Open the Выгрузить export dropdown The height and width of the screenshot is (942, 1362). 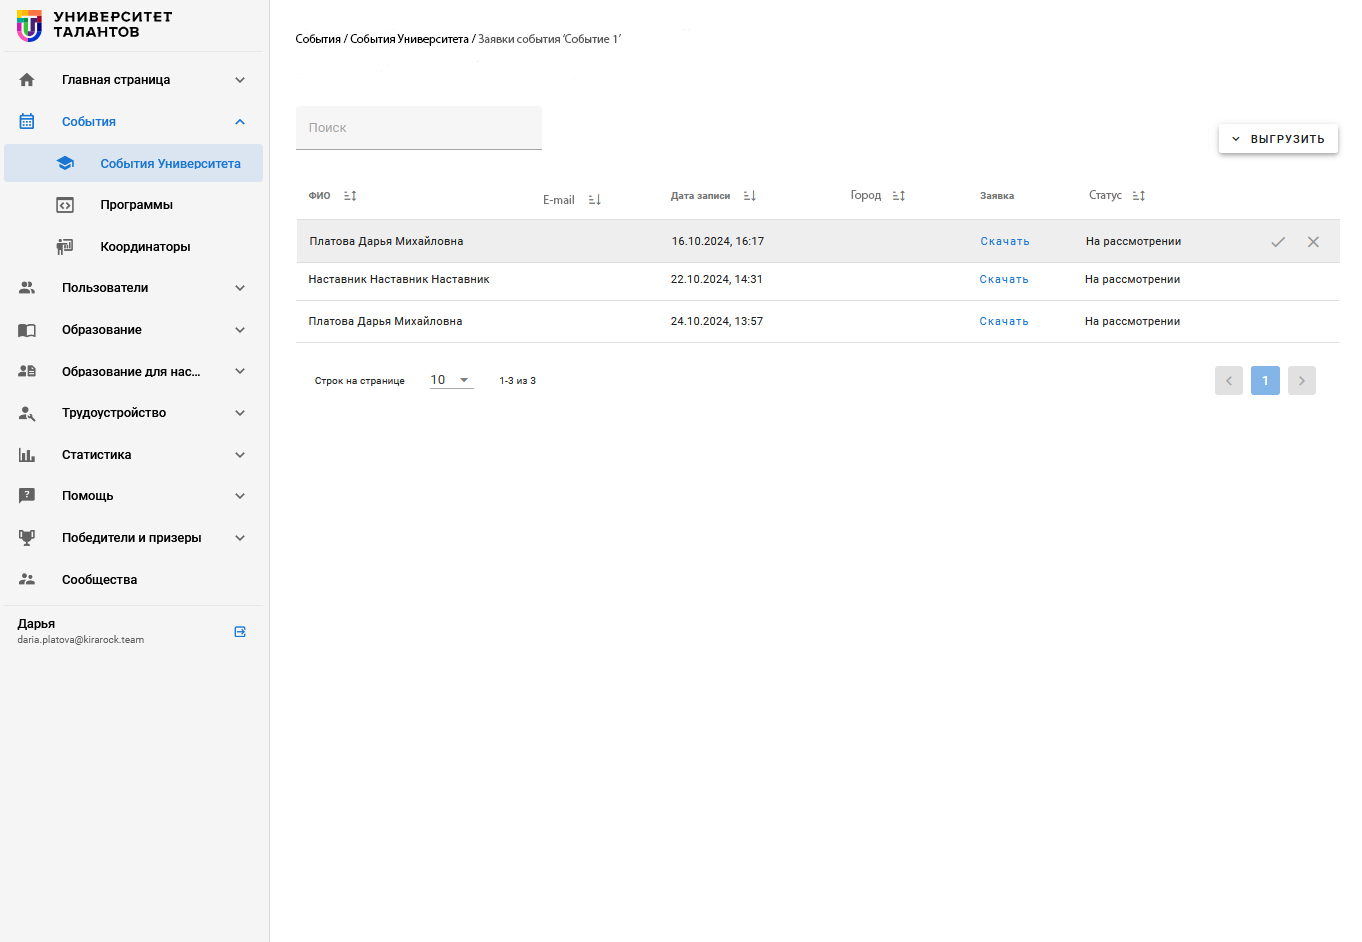coord(1278,139)
